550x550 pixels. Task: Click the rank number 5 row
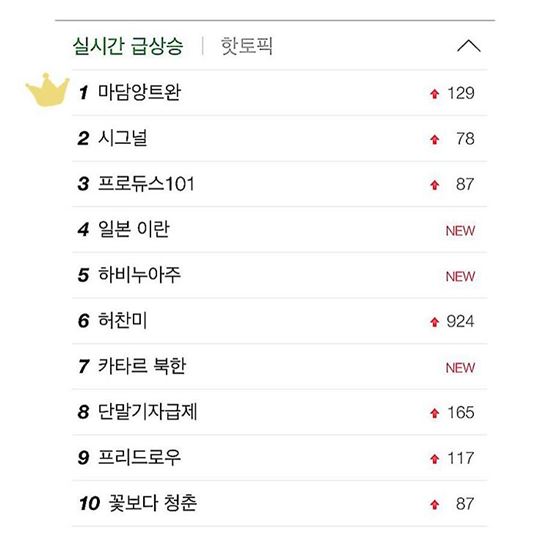pyautogui.click(x=280, y=275)
